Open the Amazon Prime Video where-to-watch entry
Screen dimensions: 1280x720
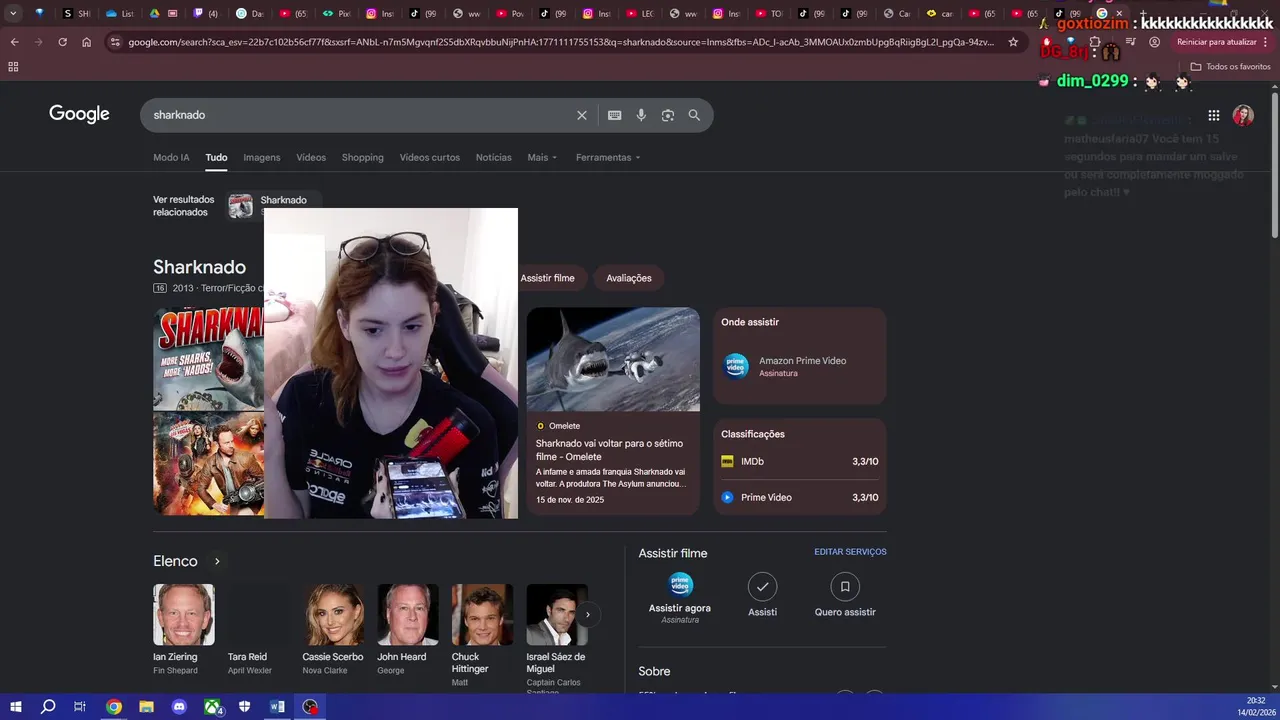(x=800, y=366)
